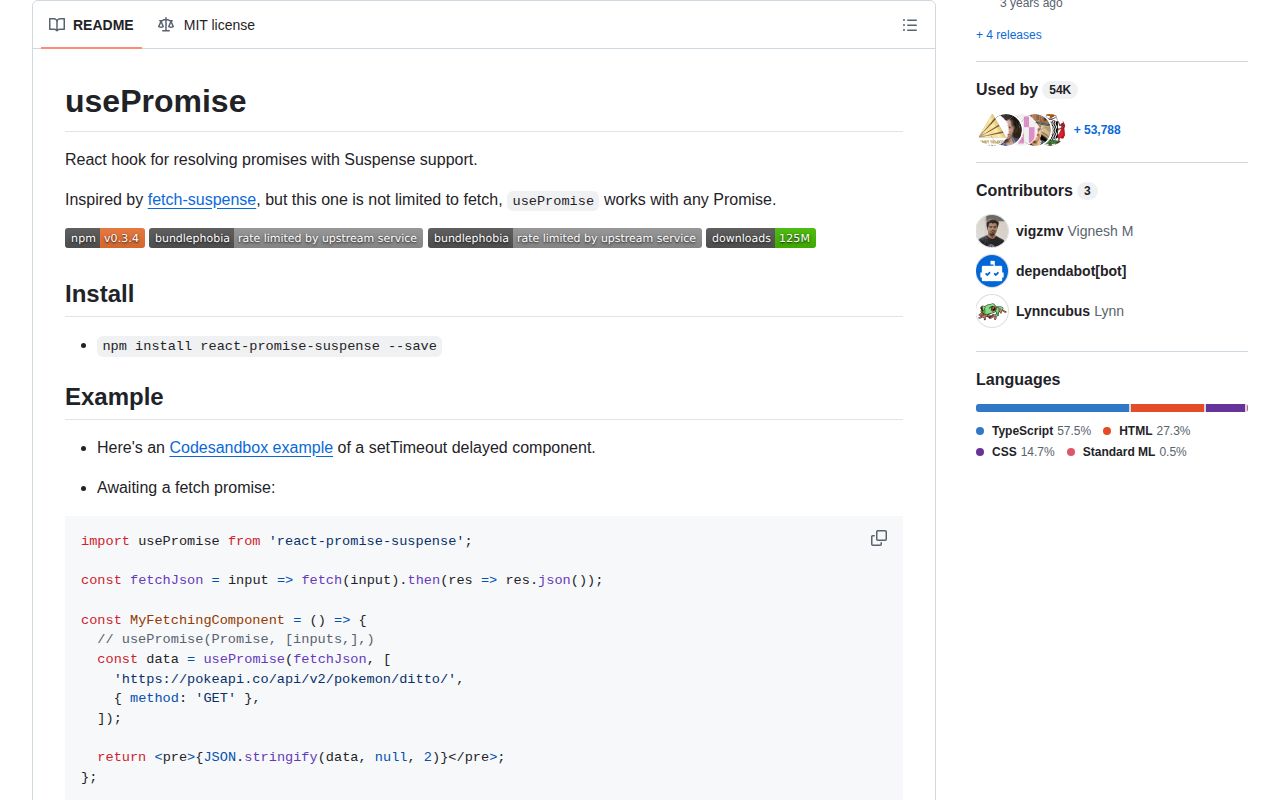Screen dimensions: 1280x800
Task: Click the npm v0.3.4 badge
Action: coord(105,238)
